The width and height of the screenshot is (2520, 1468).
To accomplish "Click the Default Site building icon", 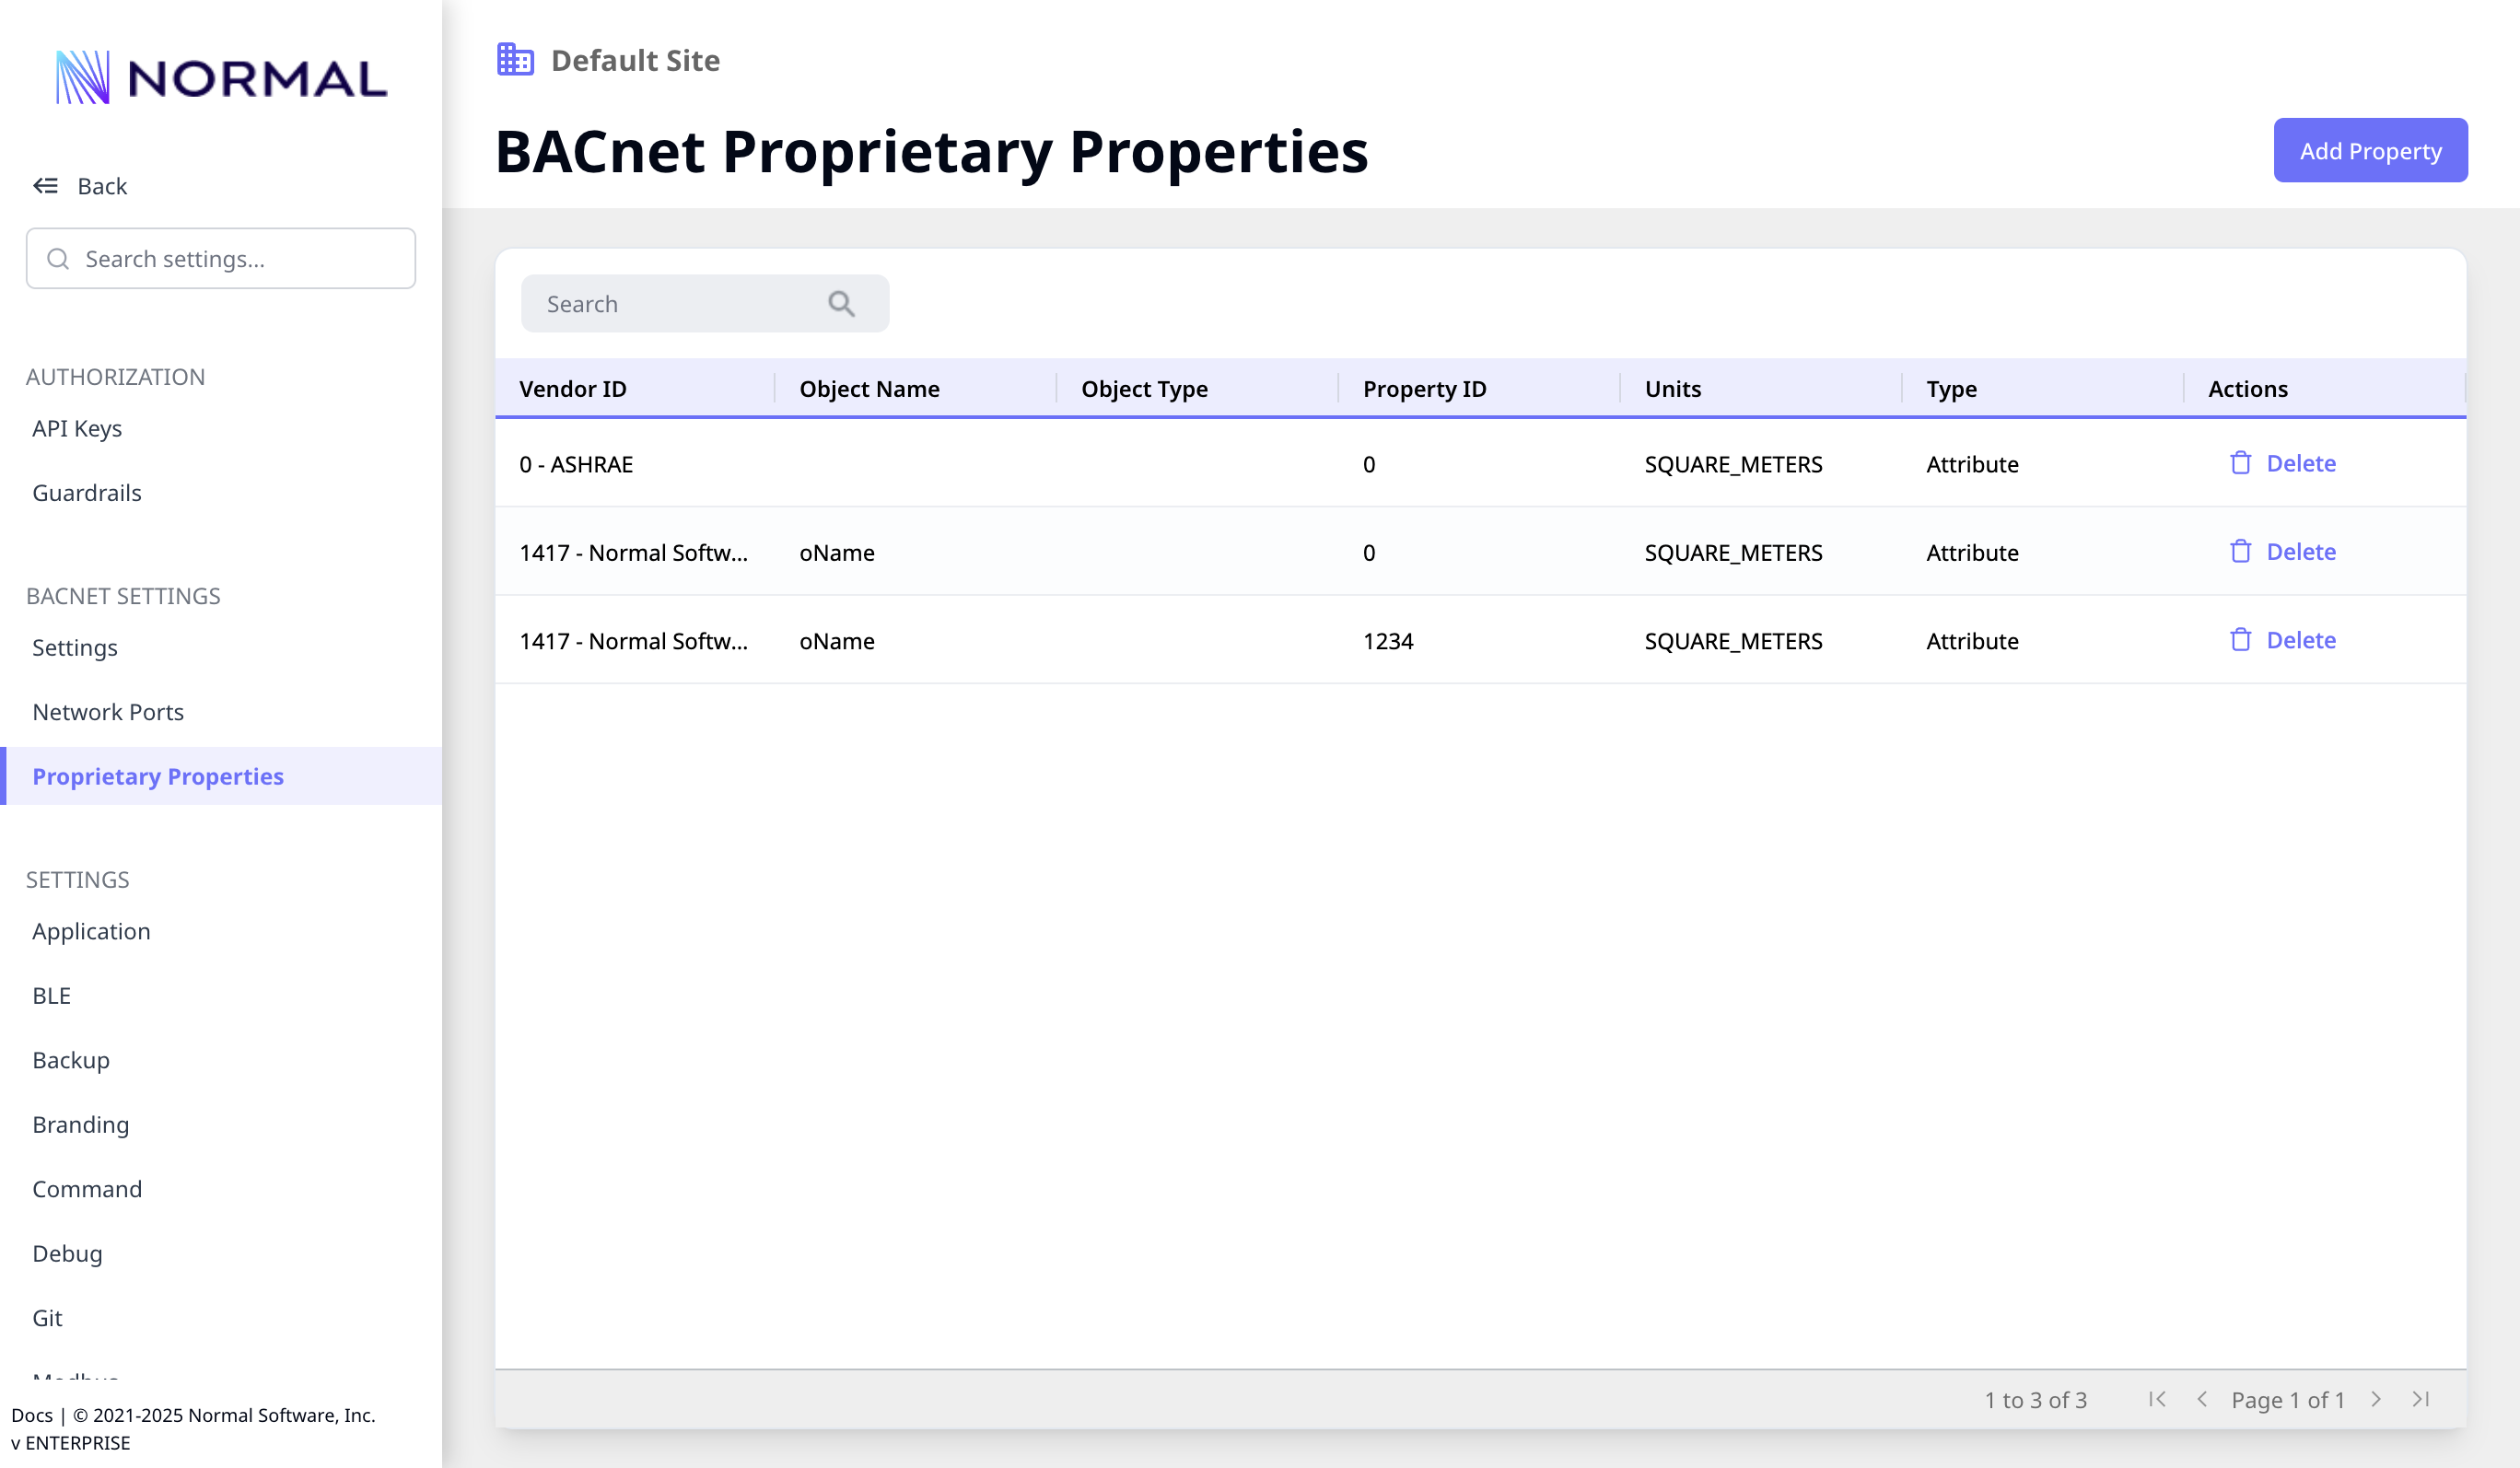I will pos(515,60).
